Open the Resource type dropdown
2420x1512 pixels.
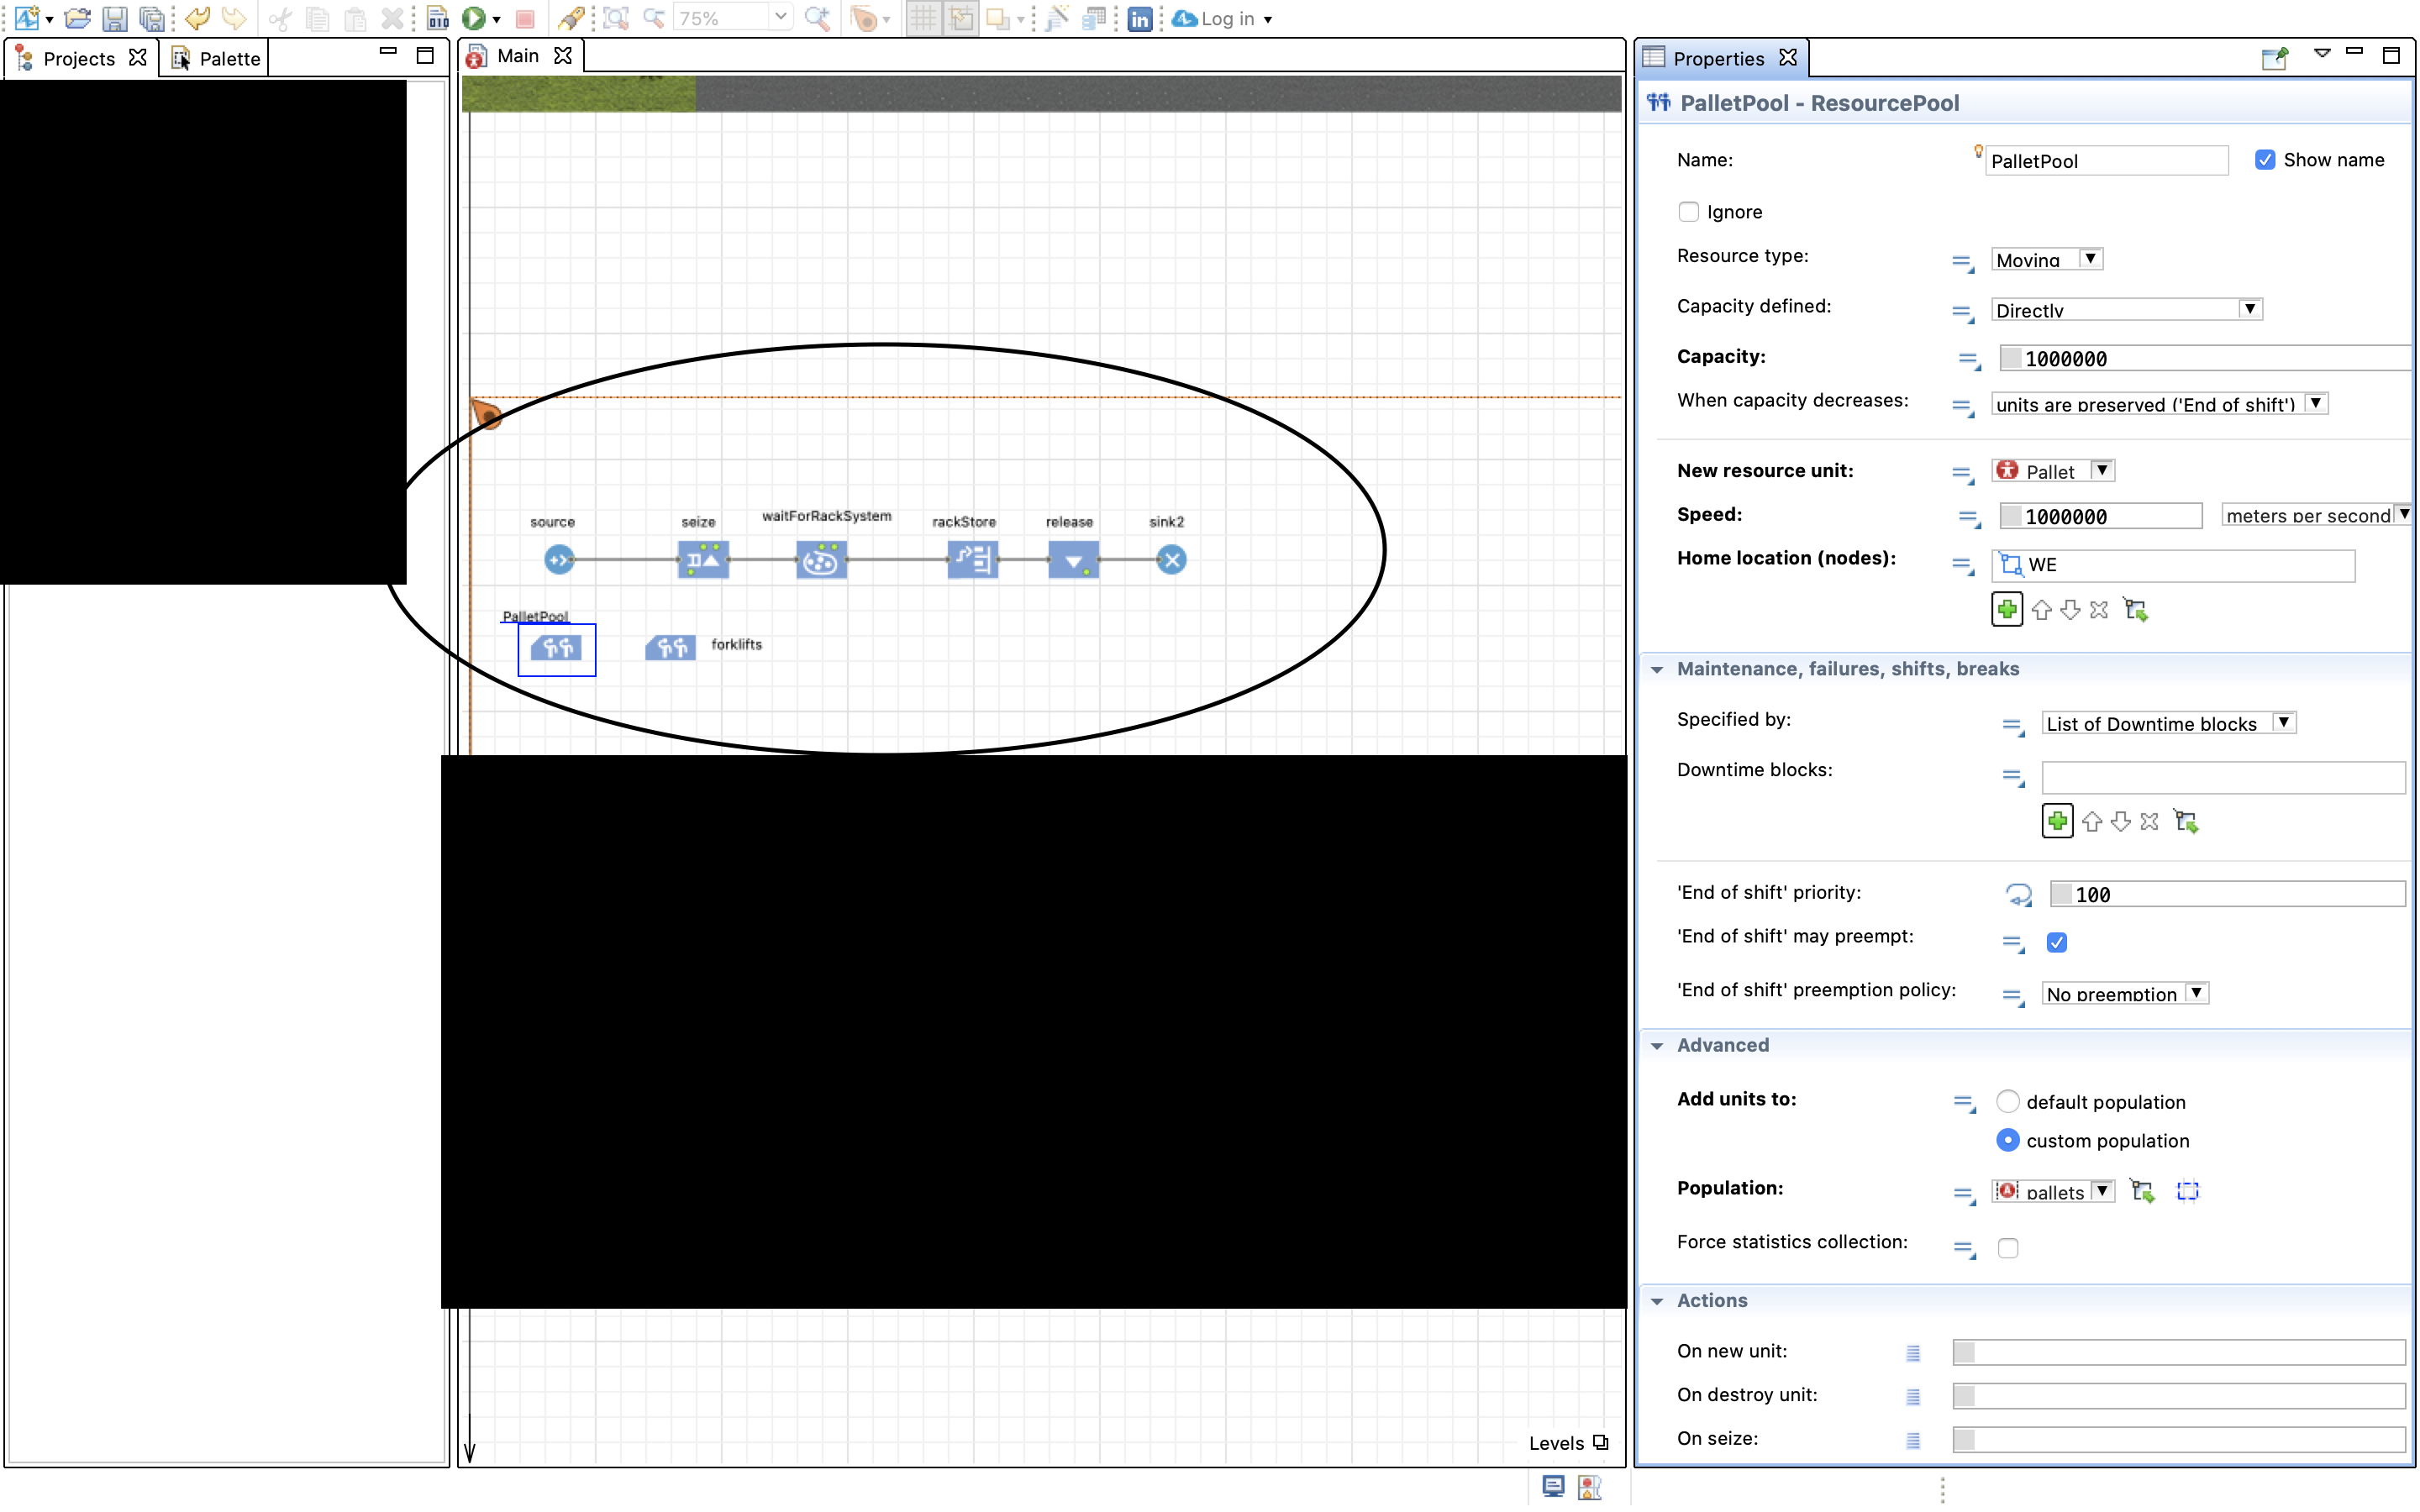pyautogui.click(x=2046, y=259)
